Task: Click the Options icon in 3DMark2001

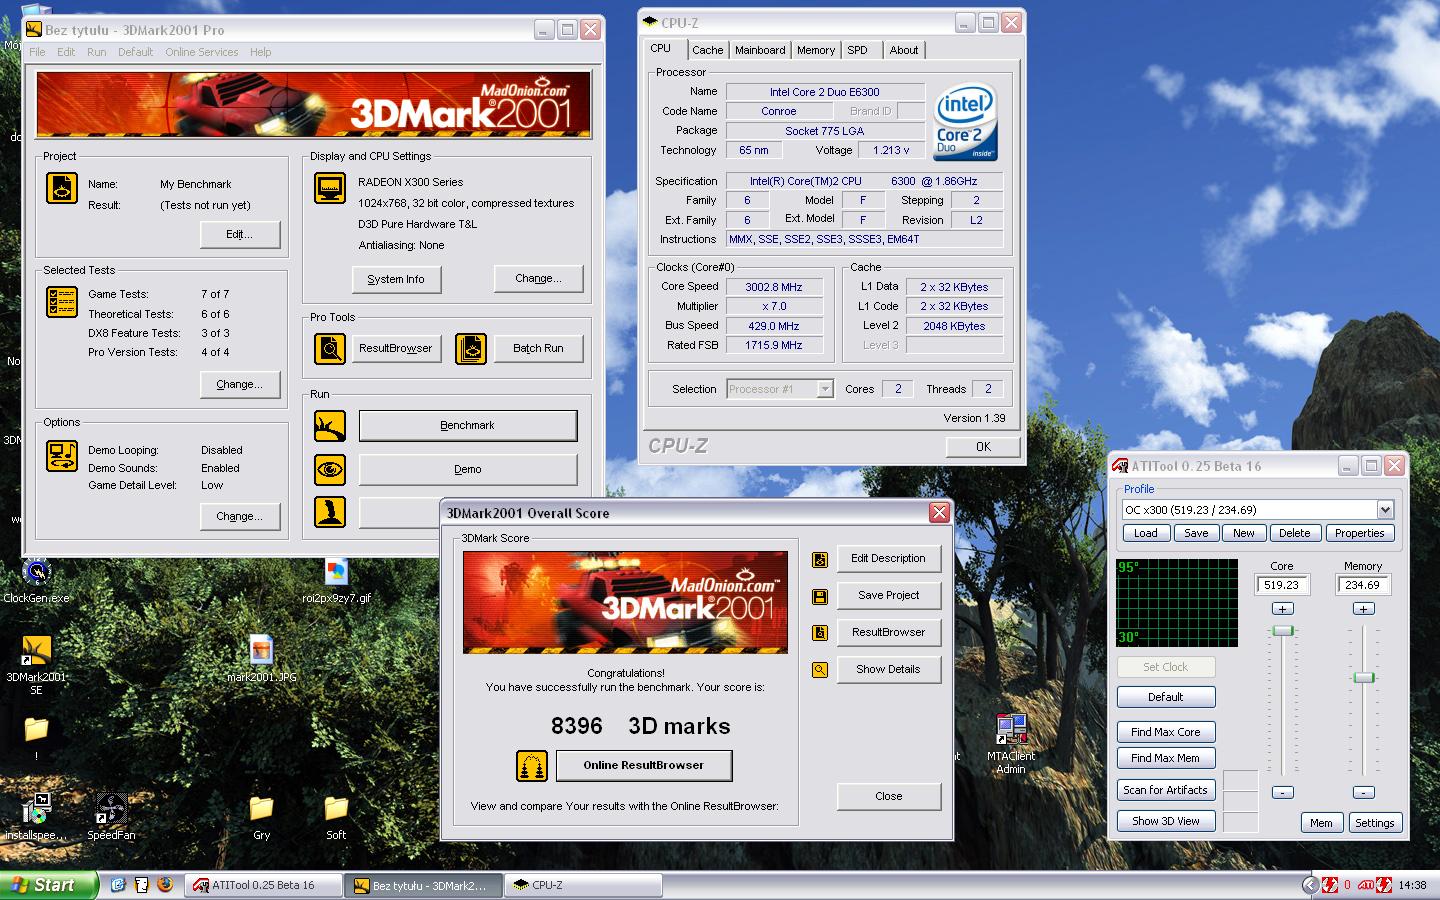Action: pyautogui.click(x=62, y=456)
